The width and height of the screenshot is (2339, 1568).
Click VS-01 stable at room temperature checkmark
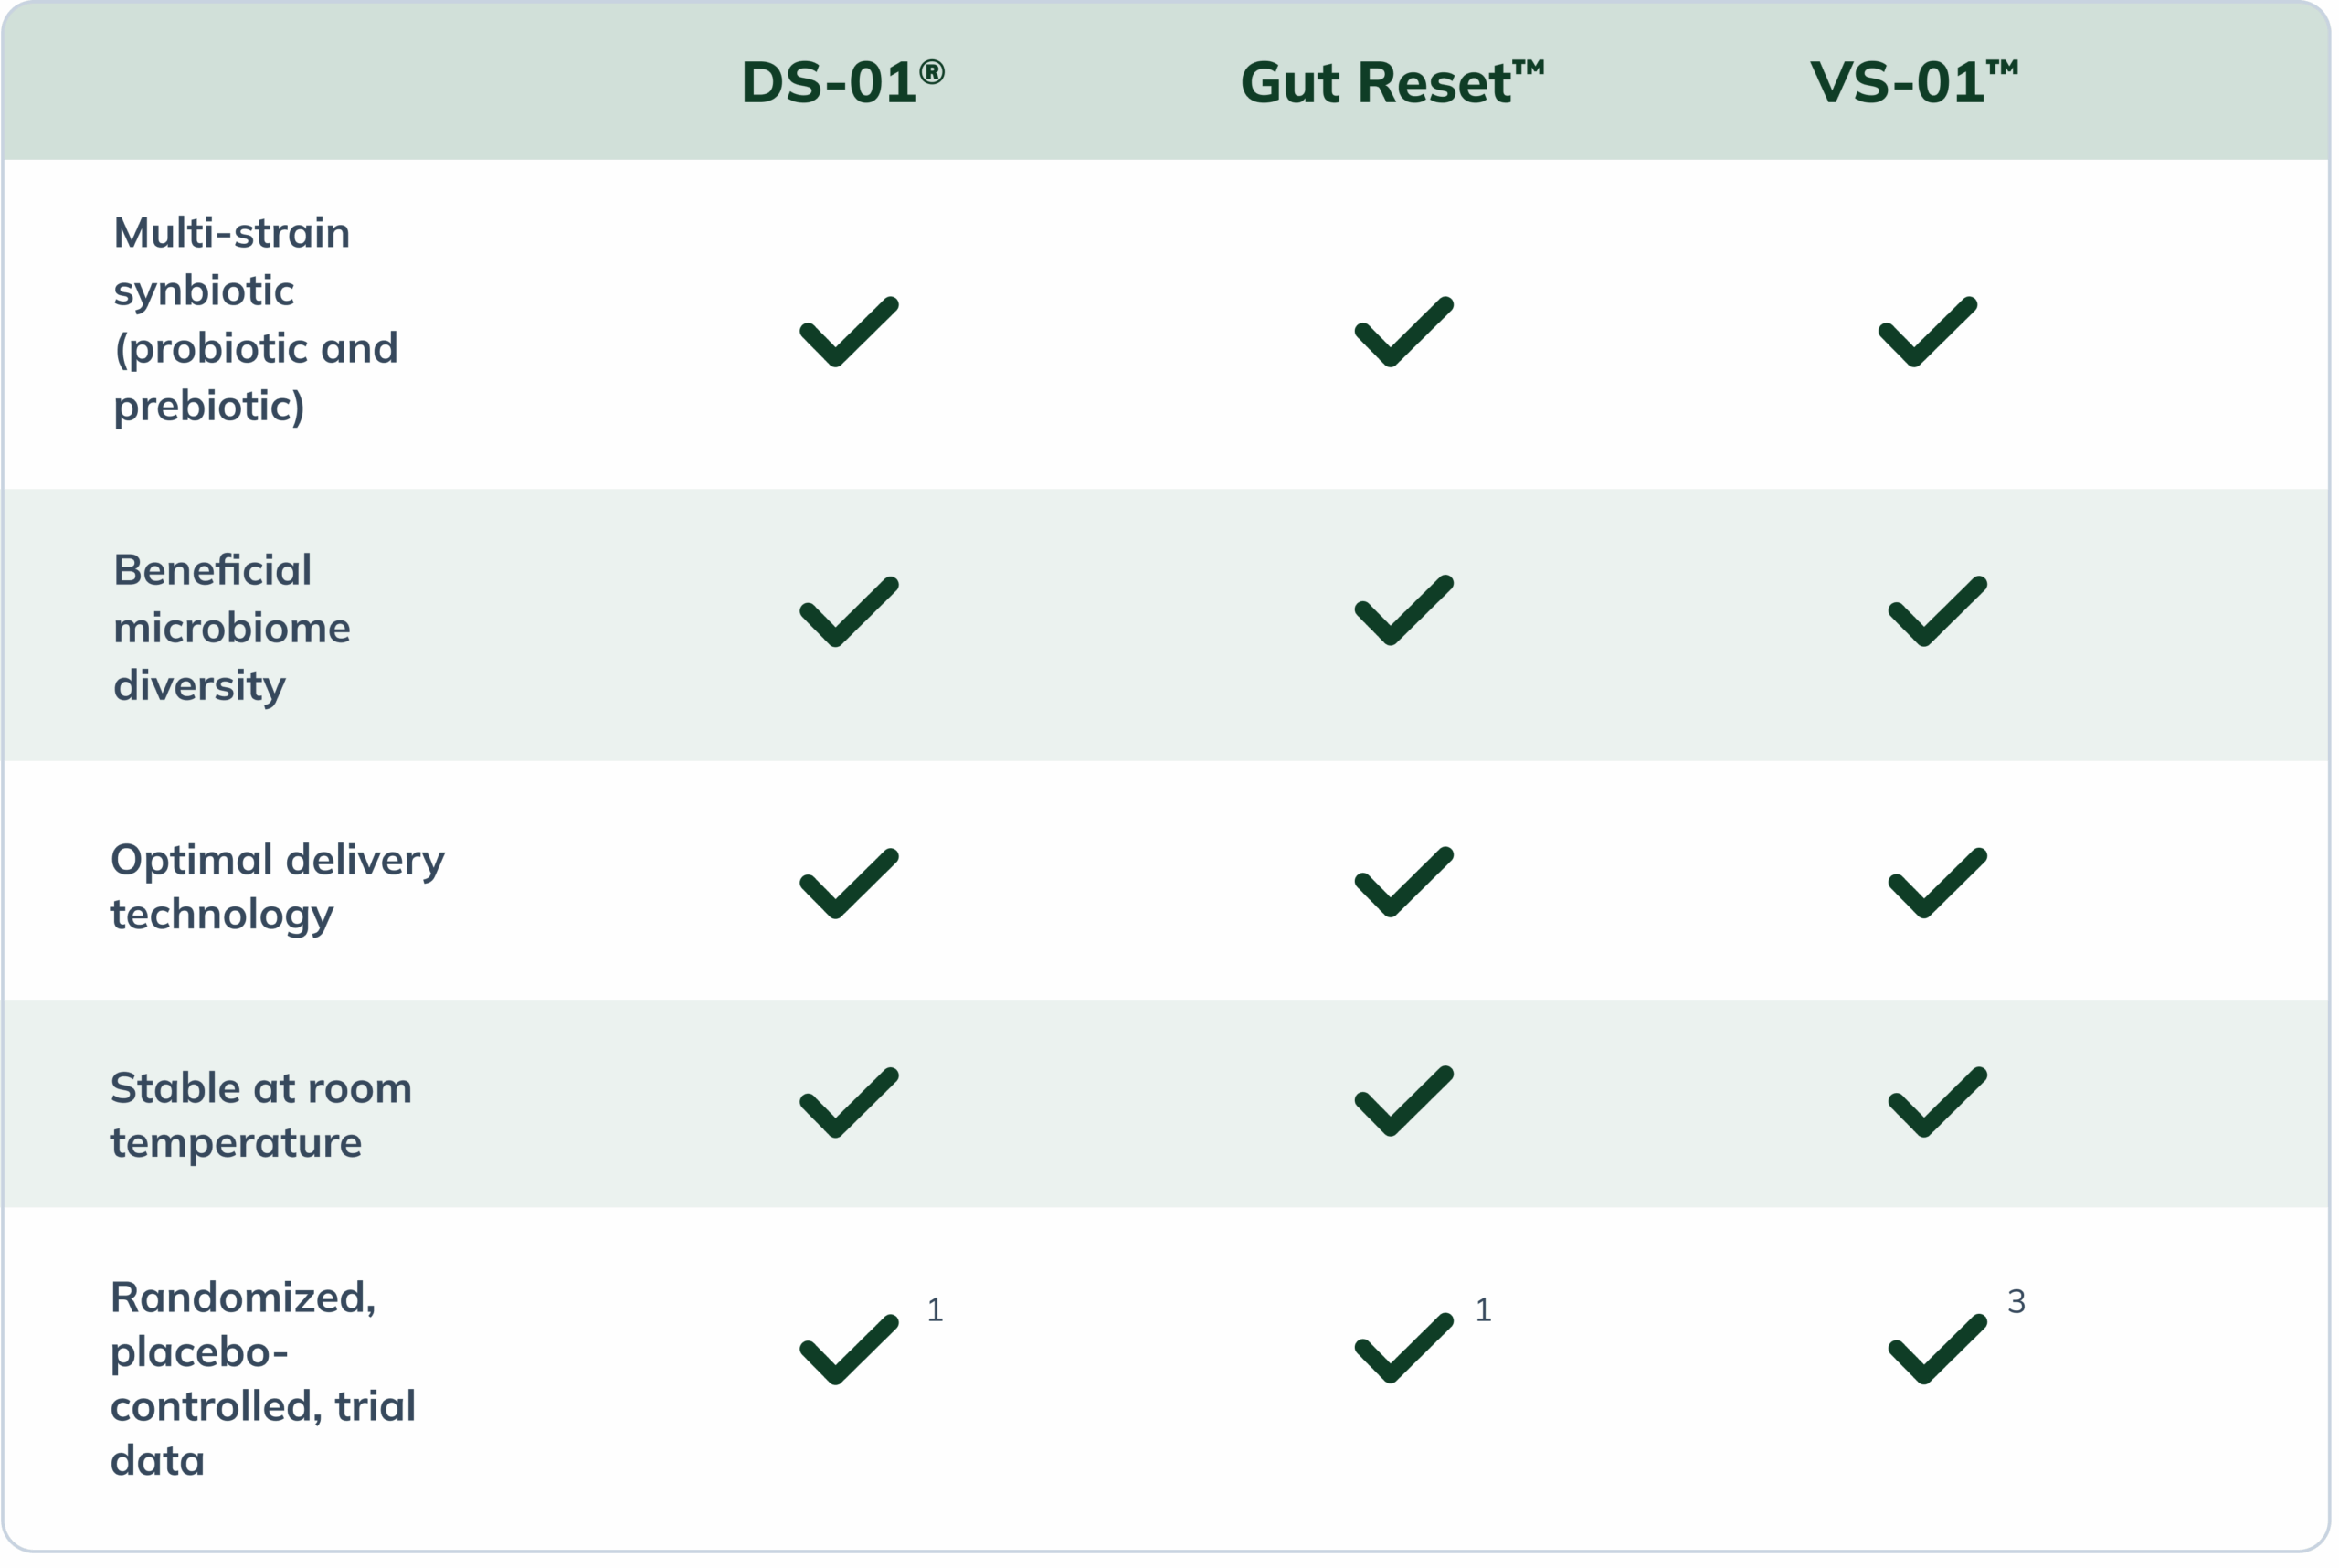tap(1936, 1103)
